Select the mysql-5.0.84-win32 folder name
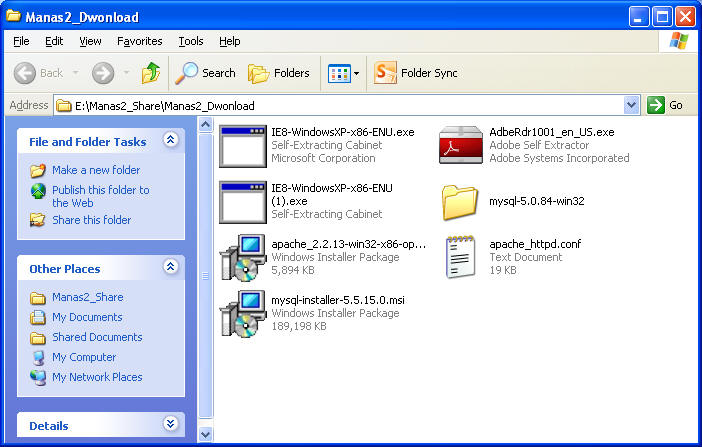 pyautogui.click(x=536, y=201)
